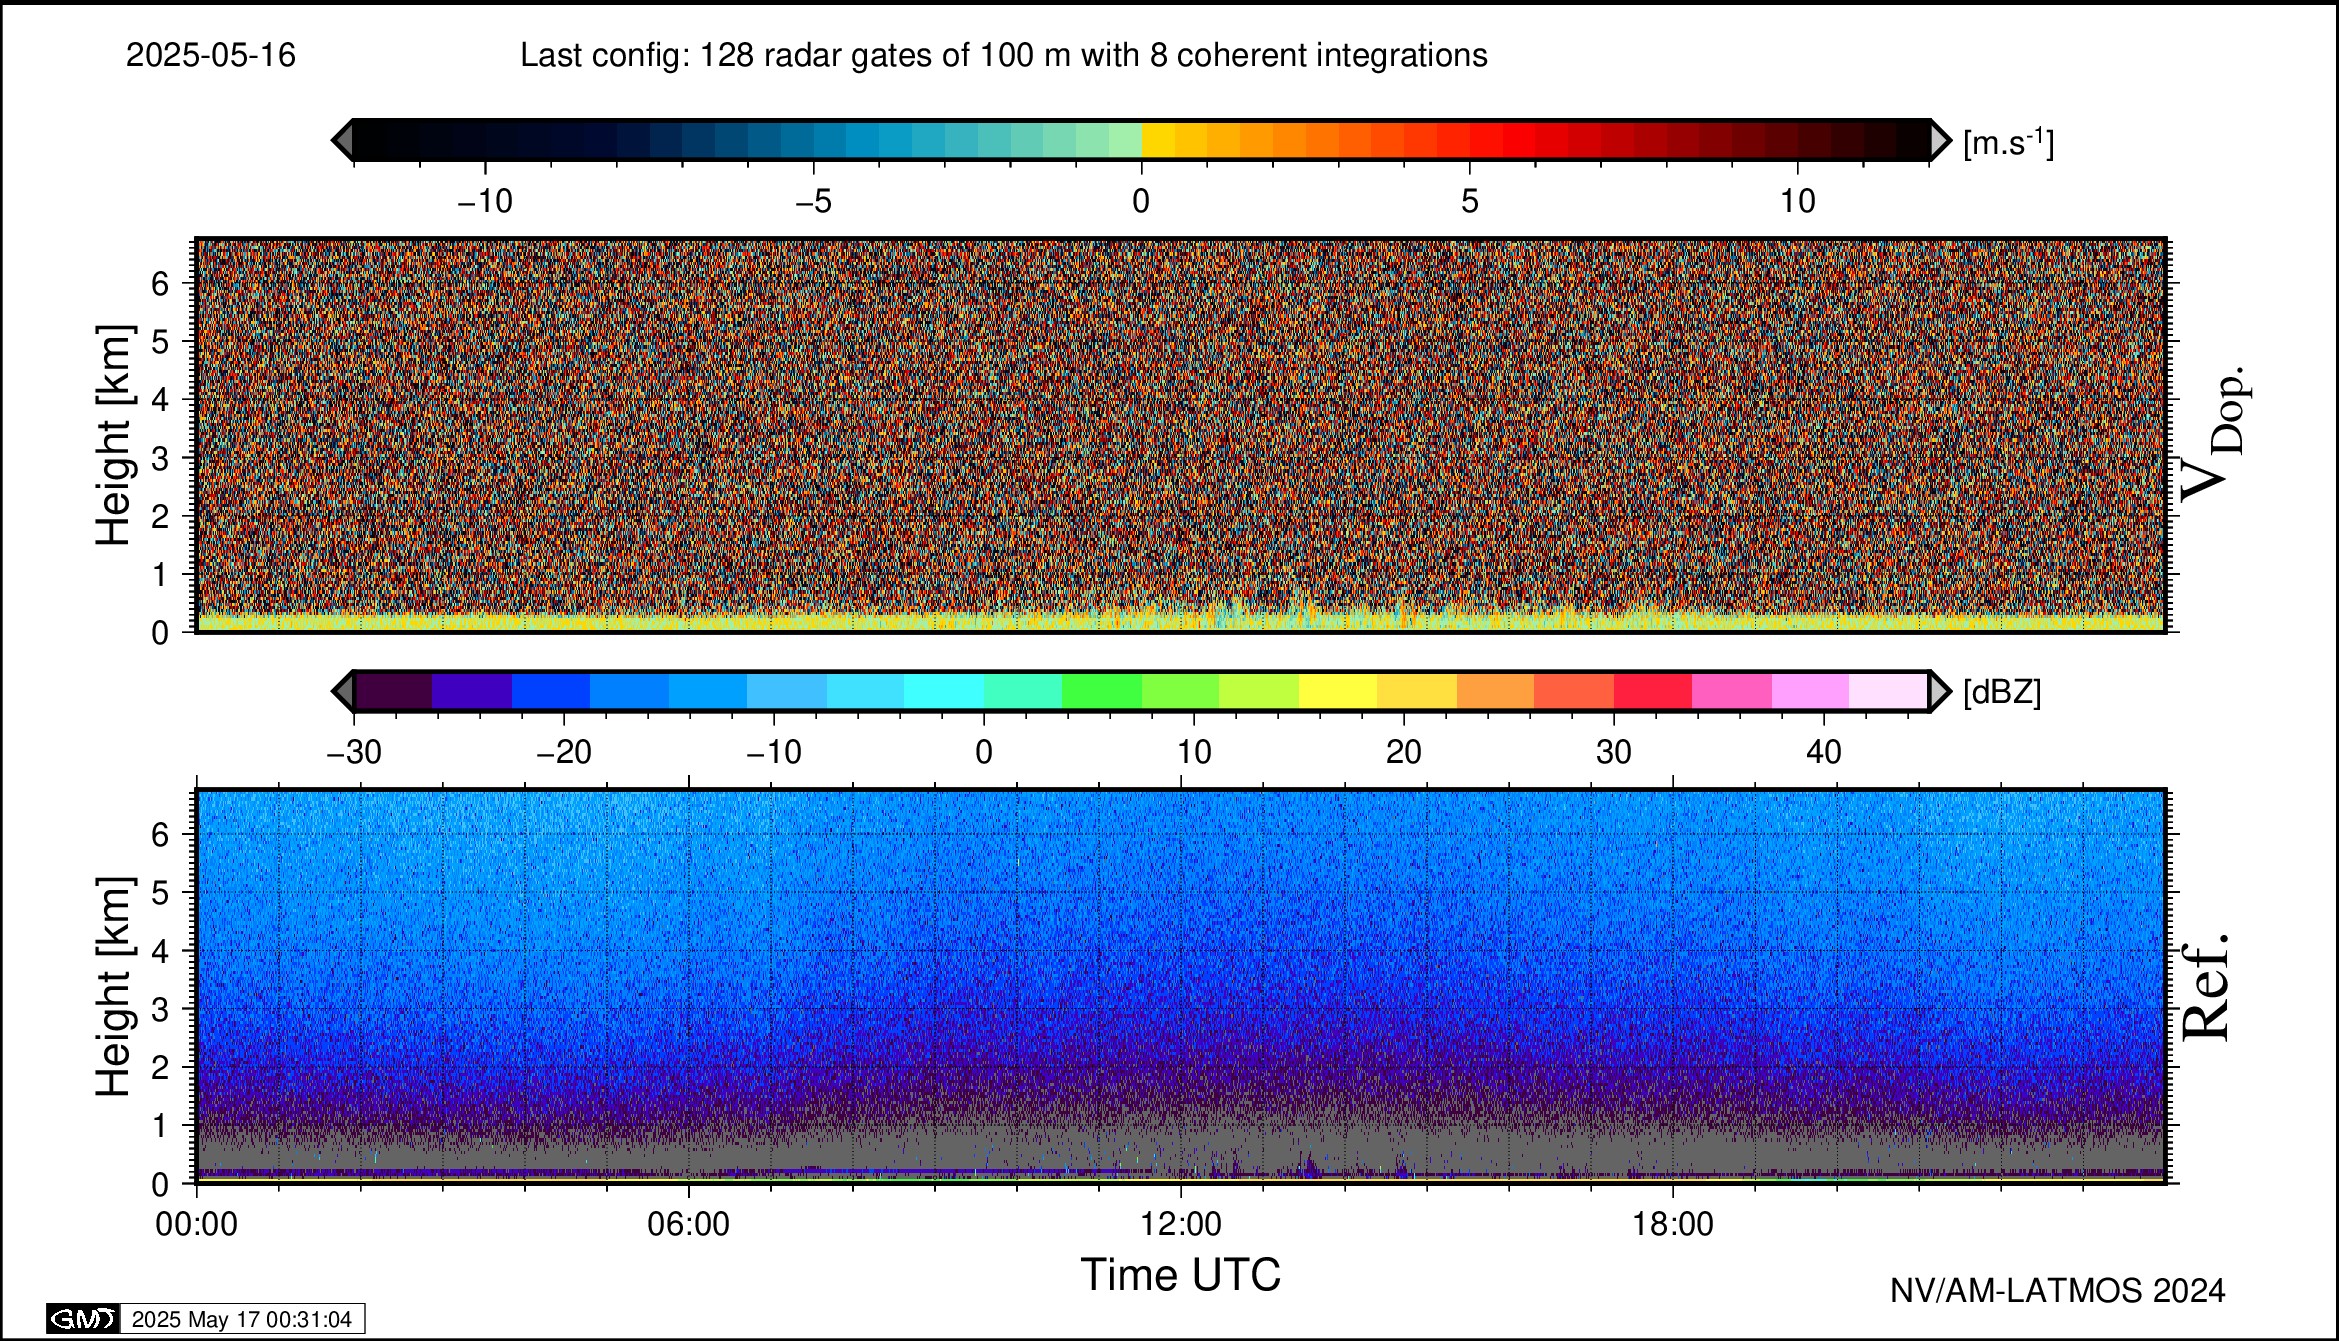2339x1341 pixels.
Task: Click the radar gates configuration text
Action: (x=1003, y=55)
